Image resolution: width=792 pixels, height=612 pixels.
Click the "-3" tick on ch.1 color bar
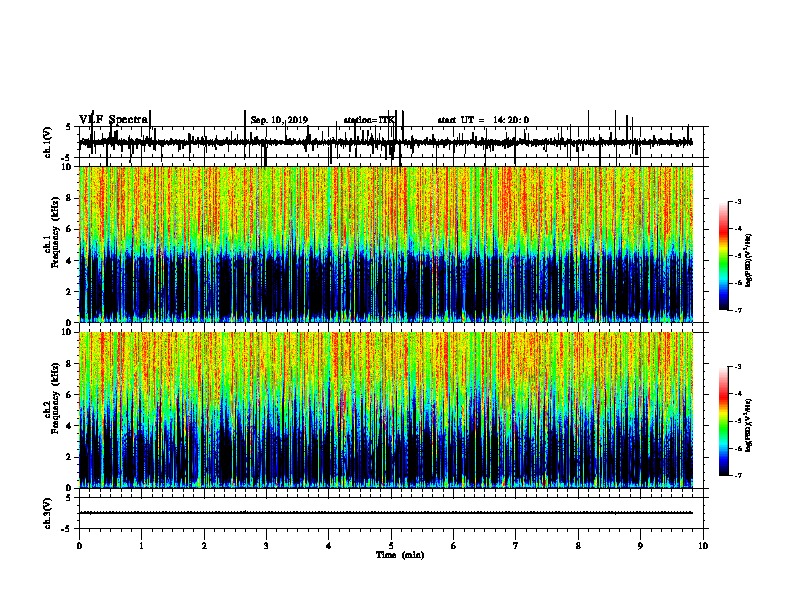click(737, 201)
